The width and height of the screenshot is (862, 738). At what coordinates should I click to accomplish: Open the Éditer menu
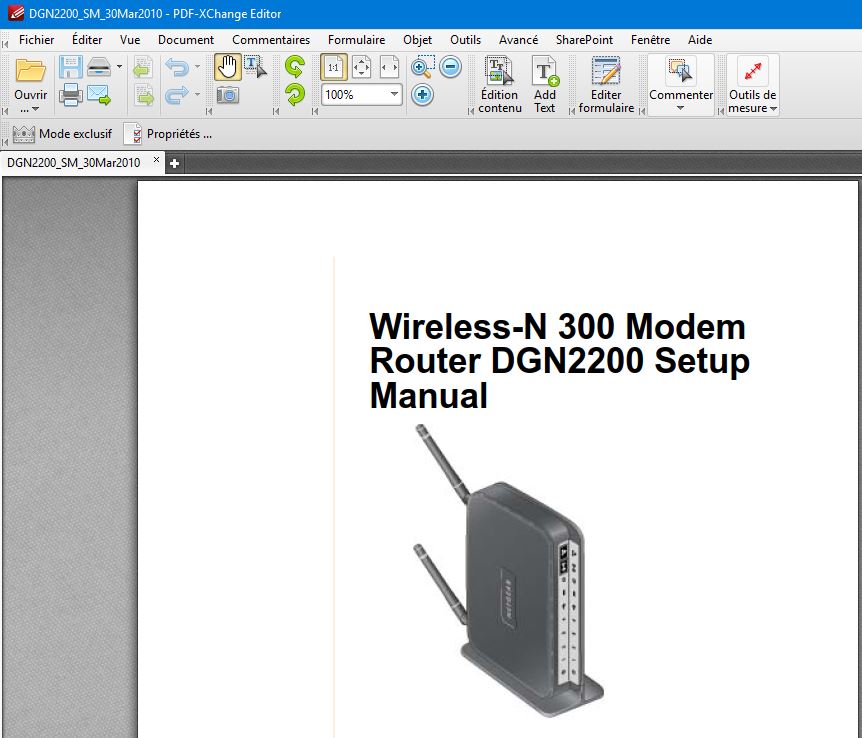click(x=87, y=40)
